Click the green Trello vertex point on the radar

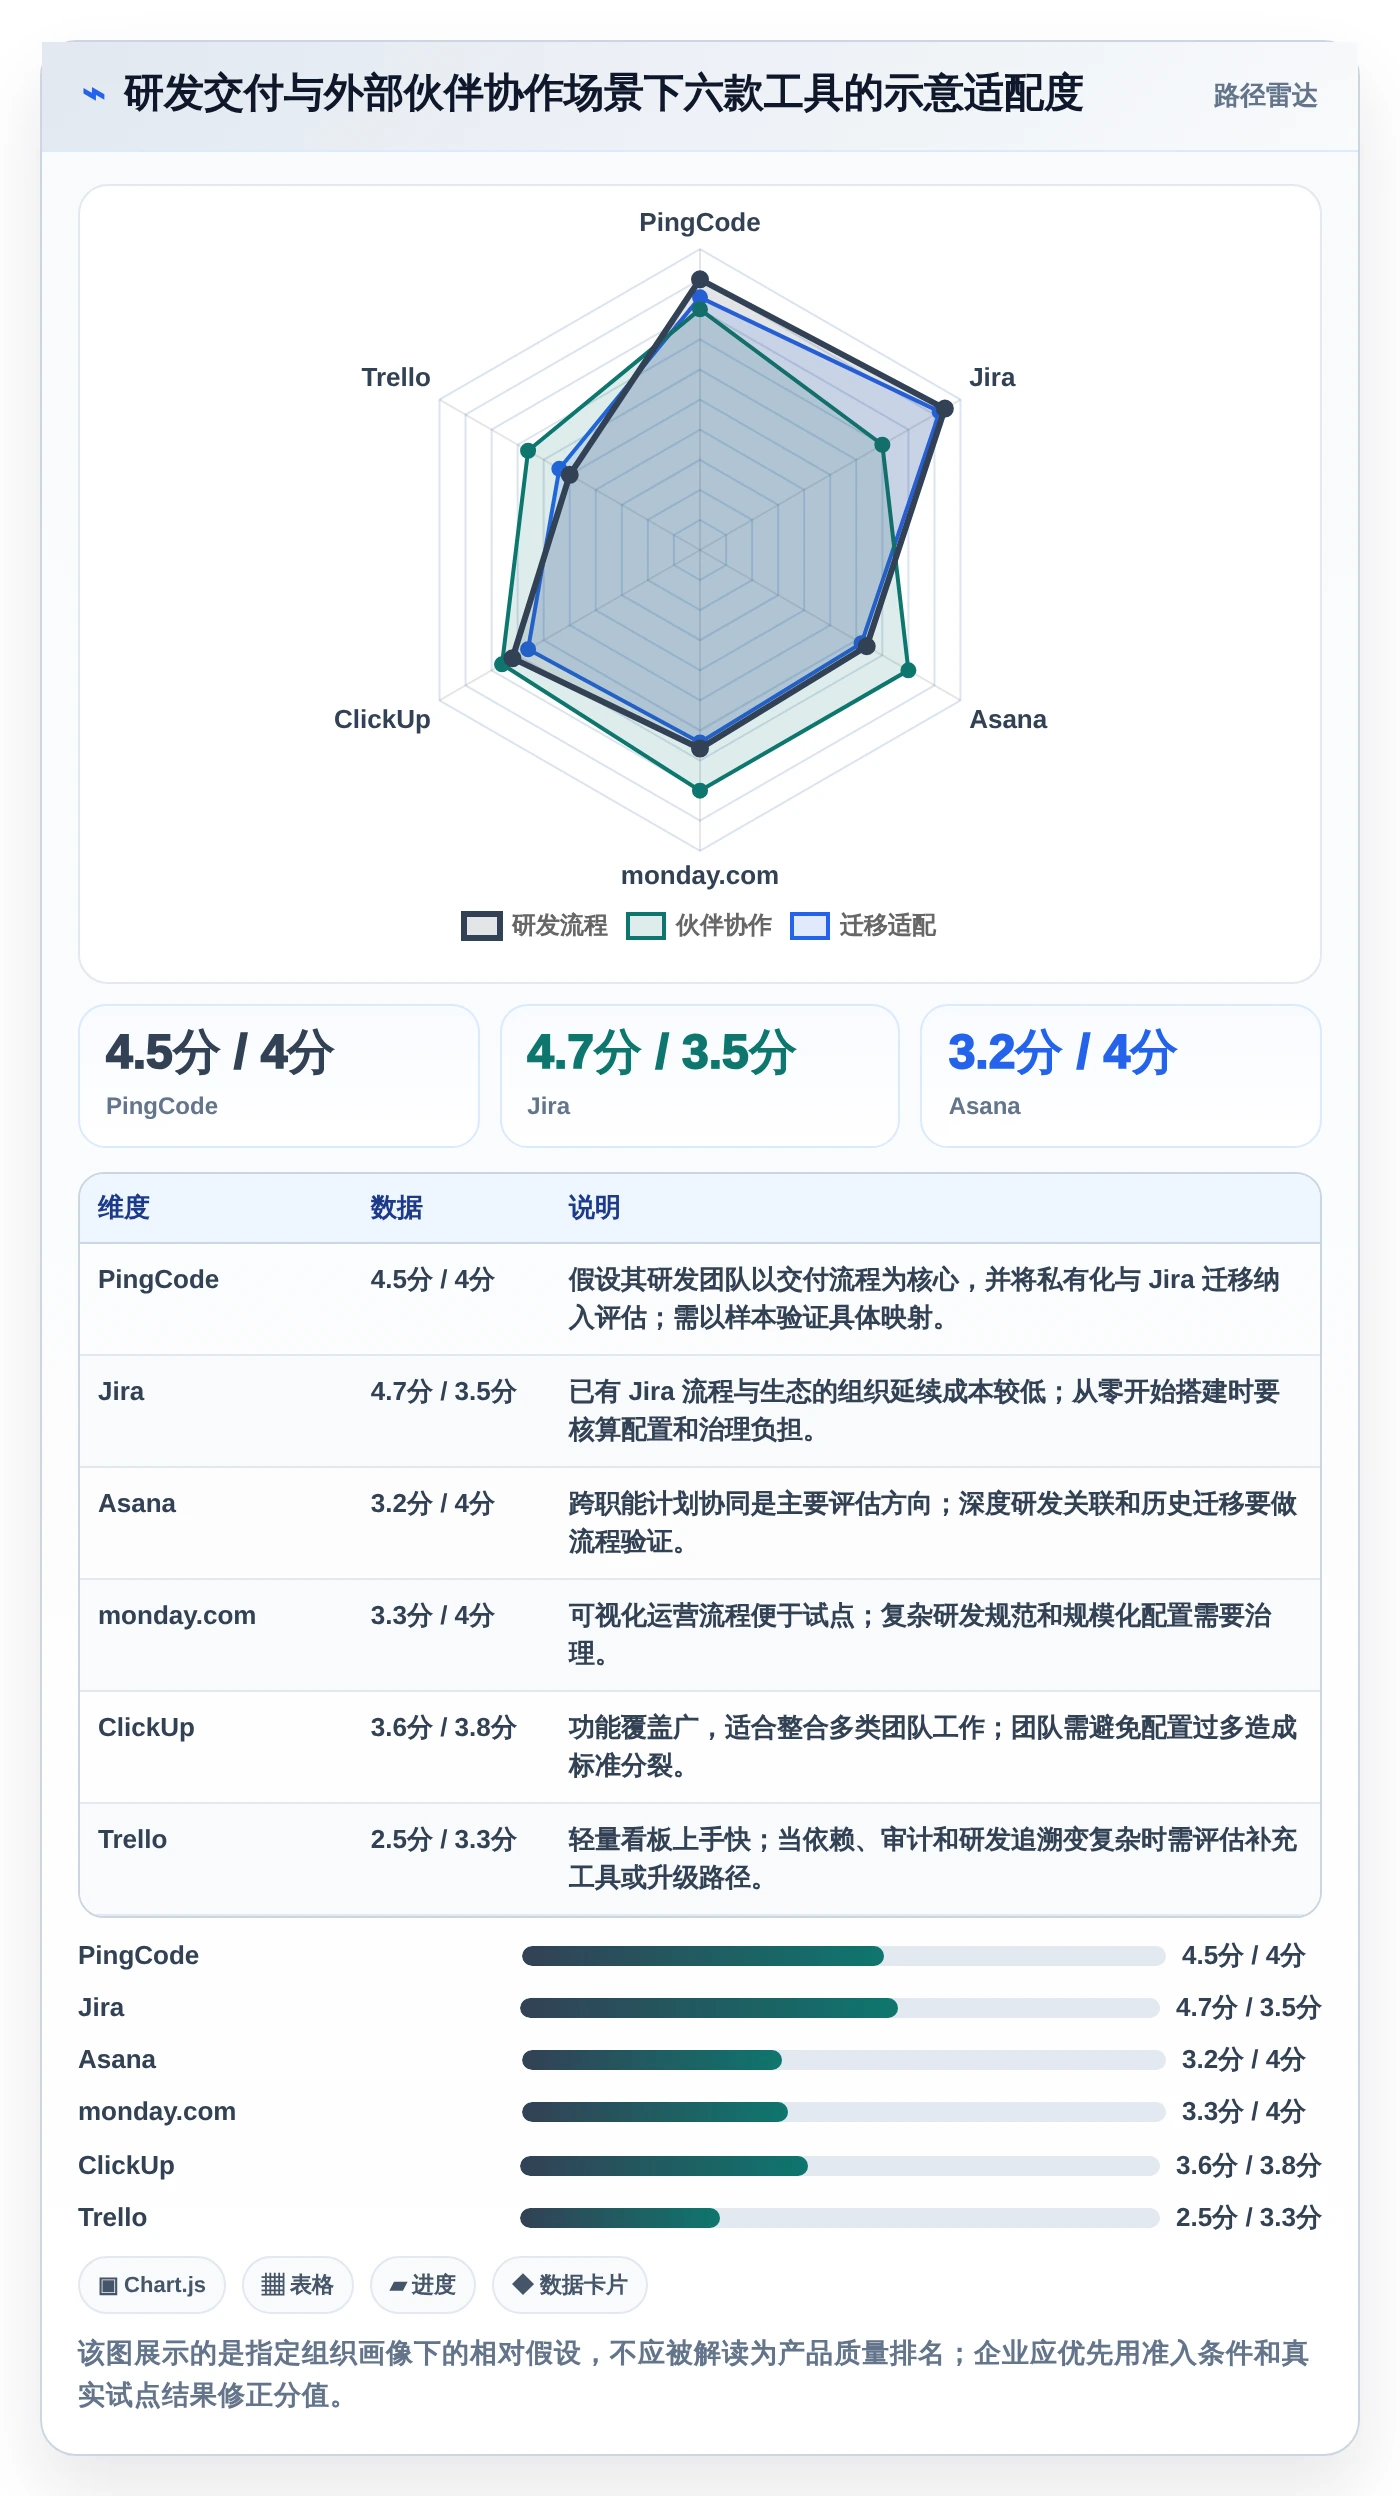click(x=528, y=451)
